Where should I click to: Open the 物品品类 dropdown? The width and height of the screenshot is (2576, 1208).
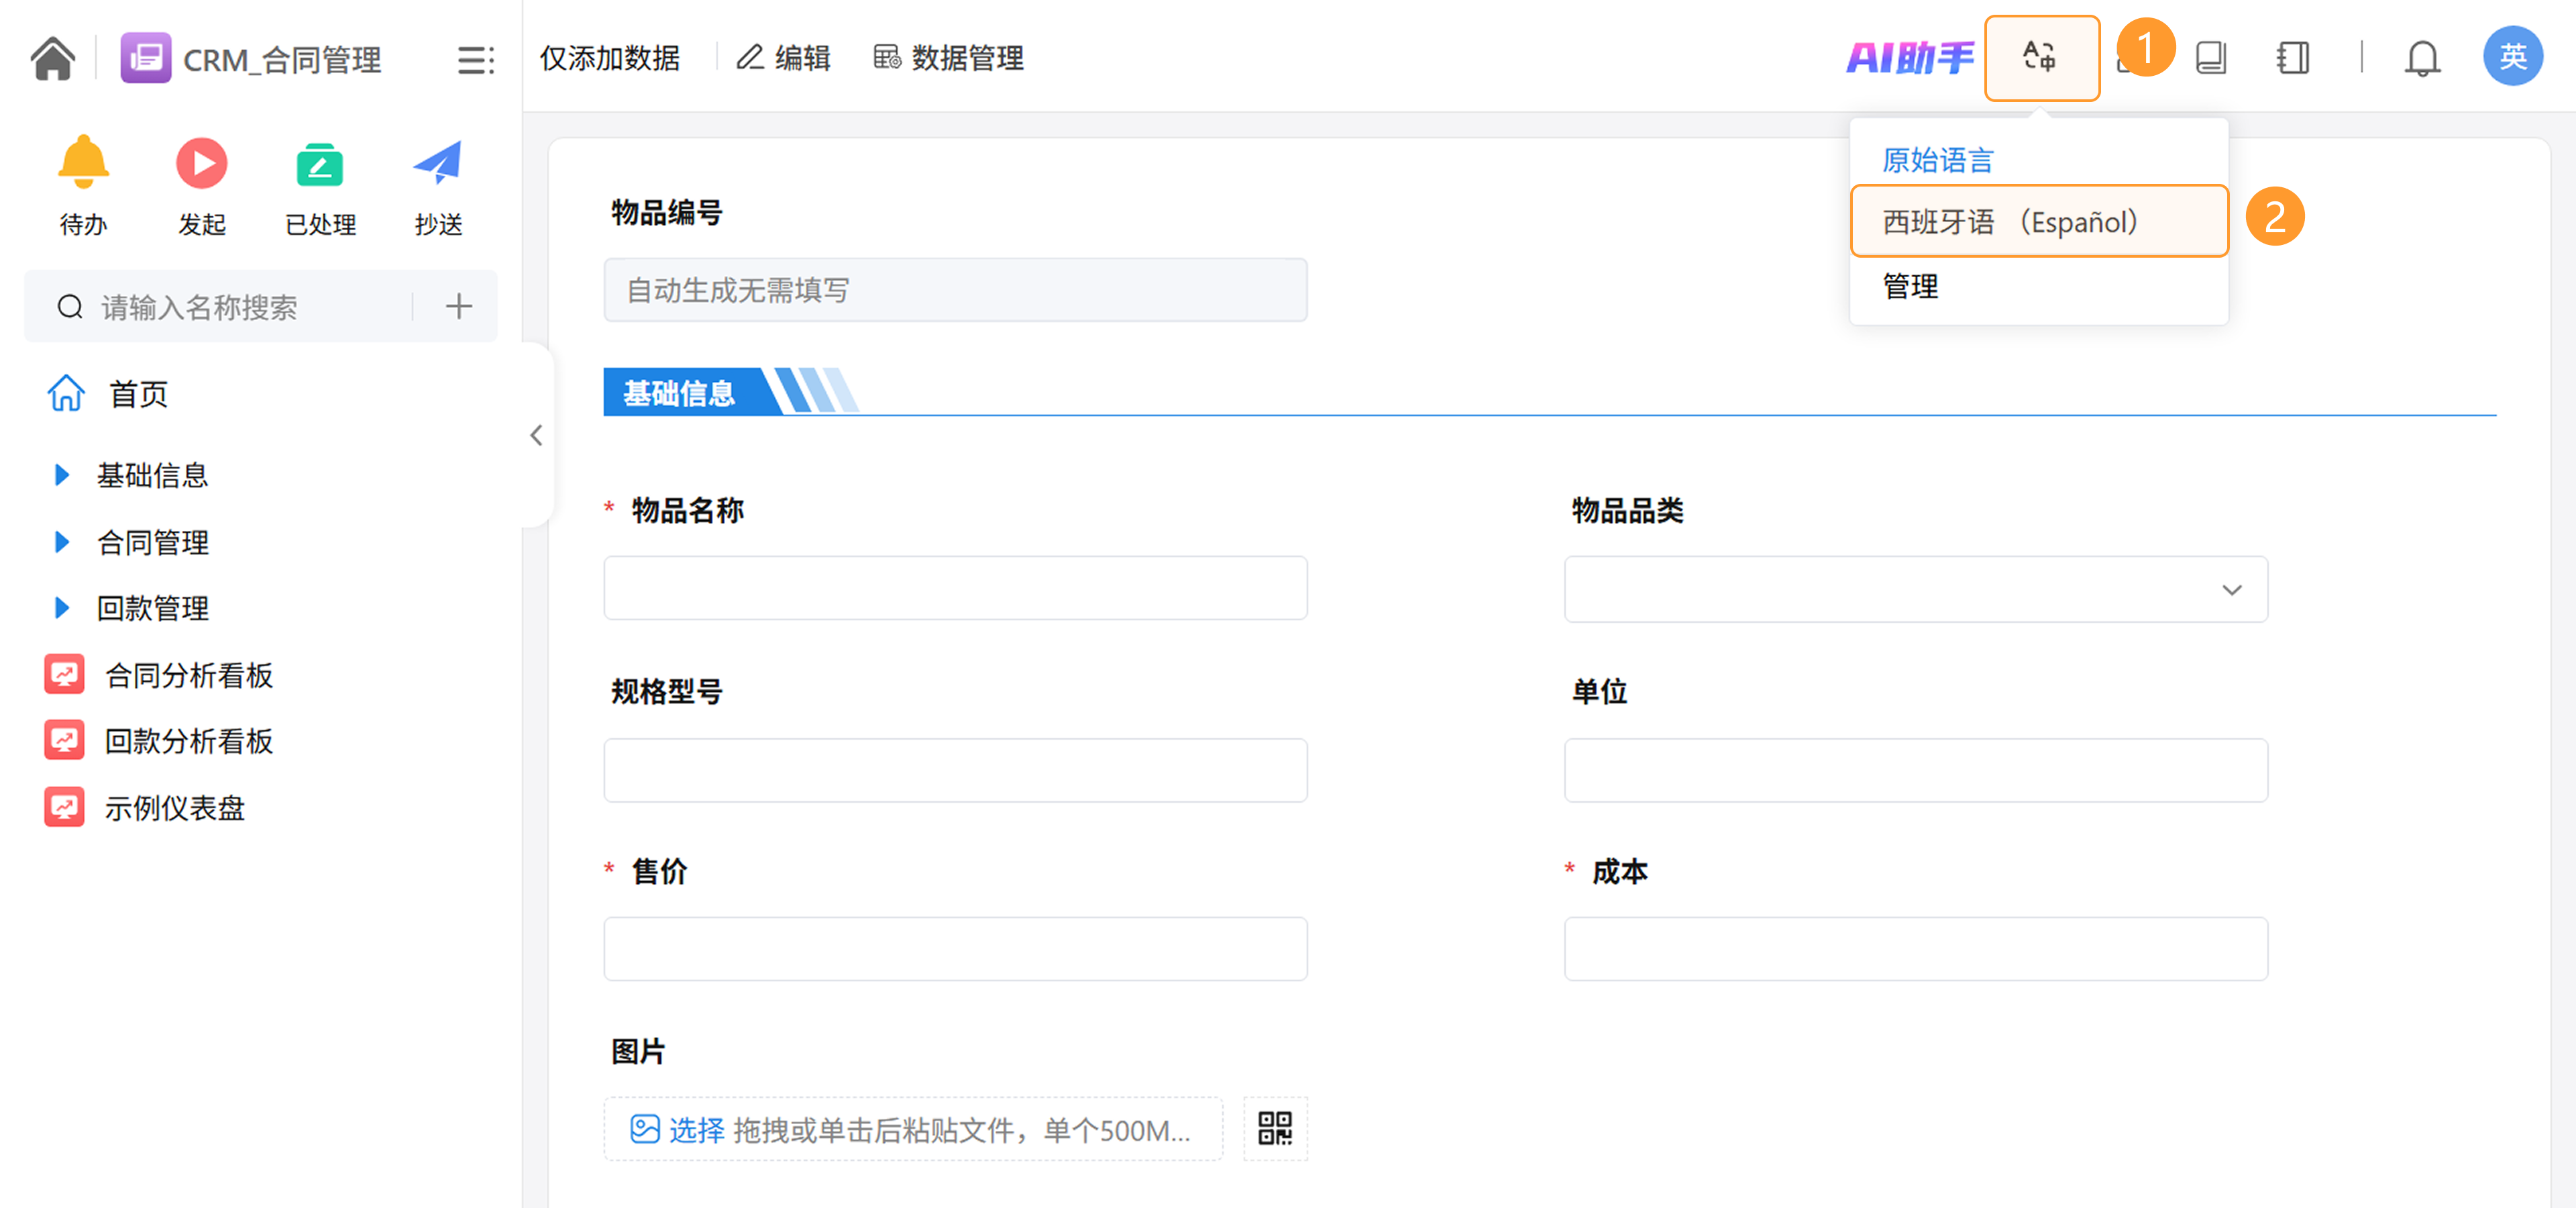tap(1915, 590)
